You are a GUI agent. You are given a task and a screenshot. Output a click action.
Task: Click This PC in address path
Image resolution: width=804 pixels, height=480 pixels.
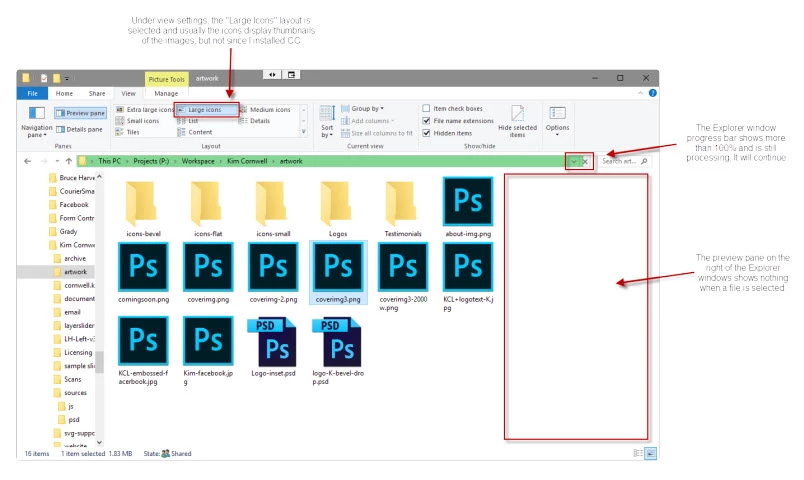(x=109, y=161)
